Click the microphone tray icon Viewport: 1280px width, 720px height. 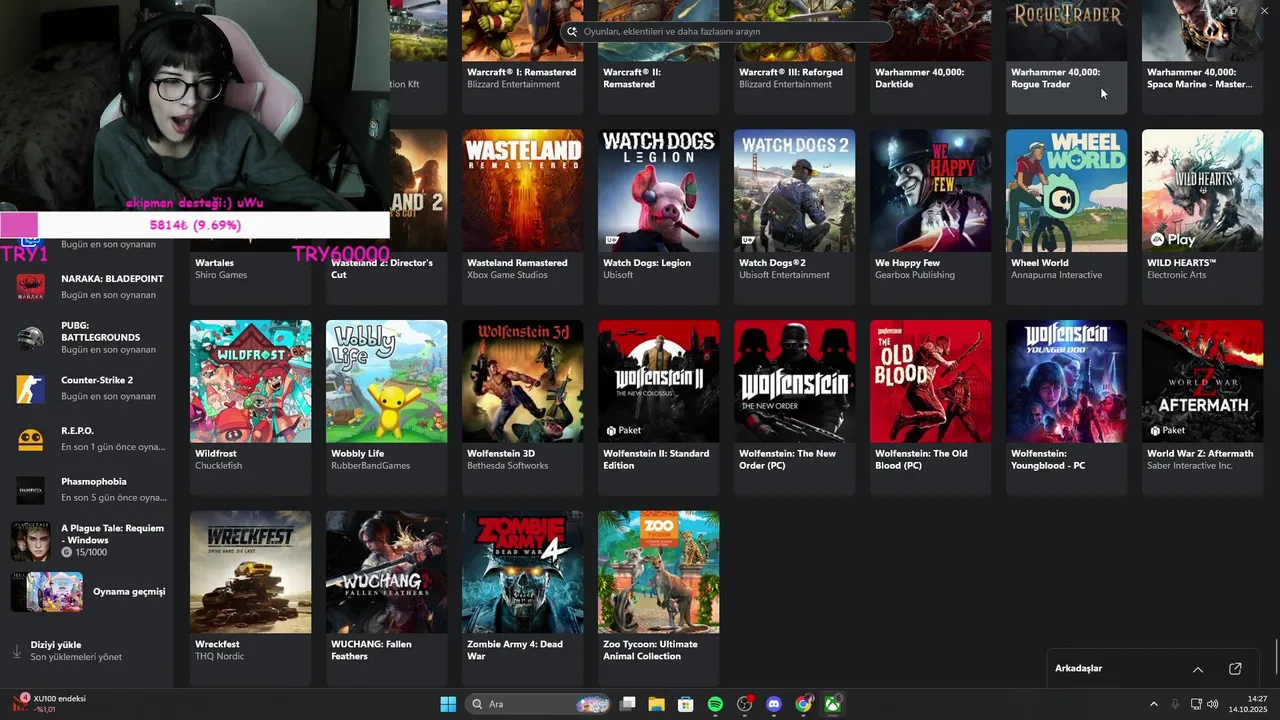(x=1175, y=704)
